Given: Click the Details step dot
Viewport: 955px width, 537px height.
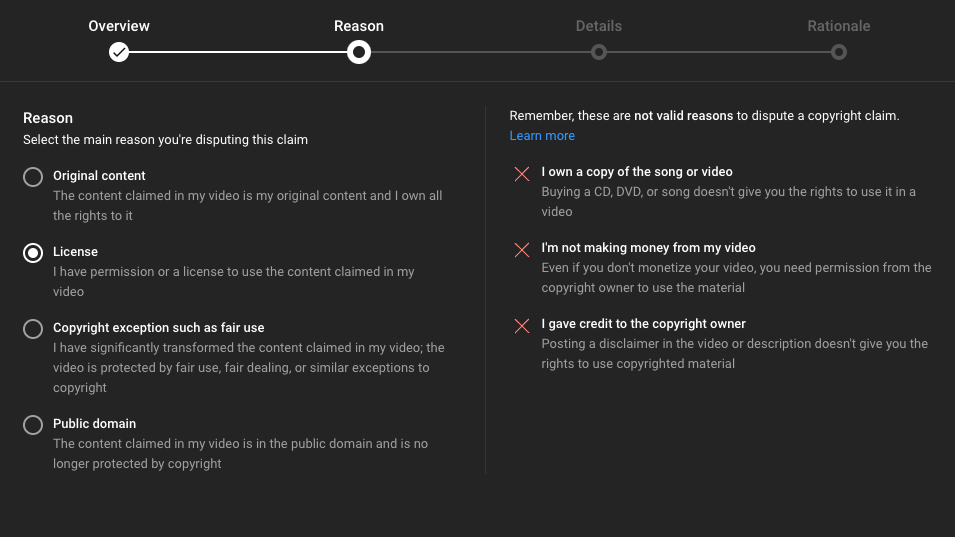Looking at the screenshot, I should pyautogui.click(x=598, y=52).
